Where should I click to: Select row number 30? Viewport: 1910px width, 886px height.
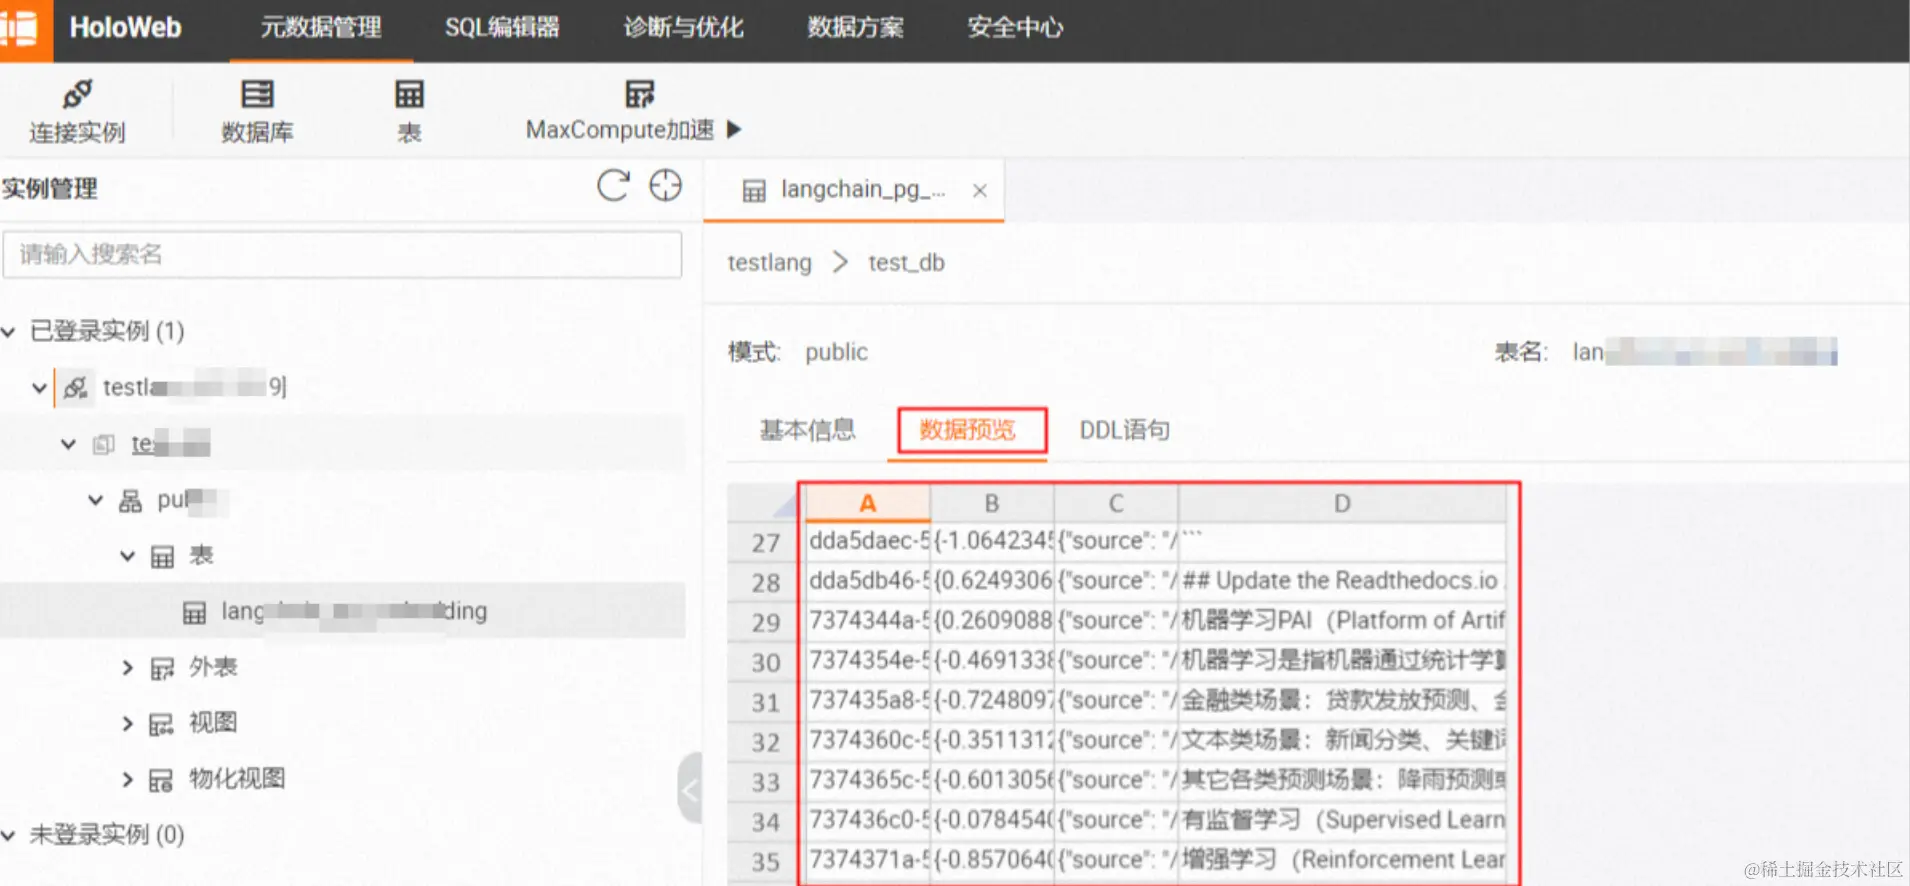[x=766, y=662]
